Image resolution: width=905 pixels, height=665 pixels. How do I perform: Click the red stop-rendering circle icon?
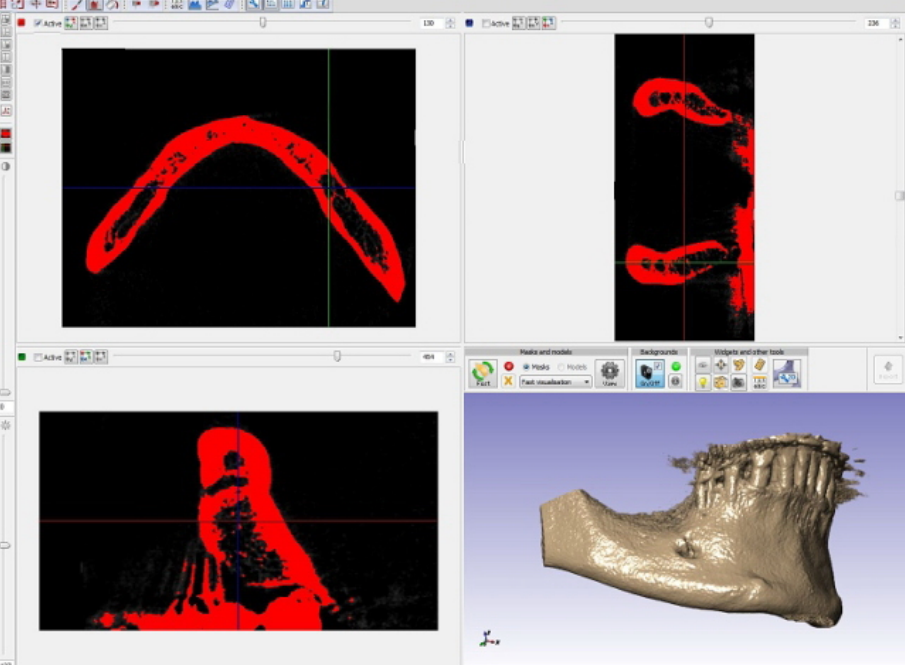pos(508,366)
